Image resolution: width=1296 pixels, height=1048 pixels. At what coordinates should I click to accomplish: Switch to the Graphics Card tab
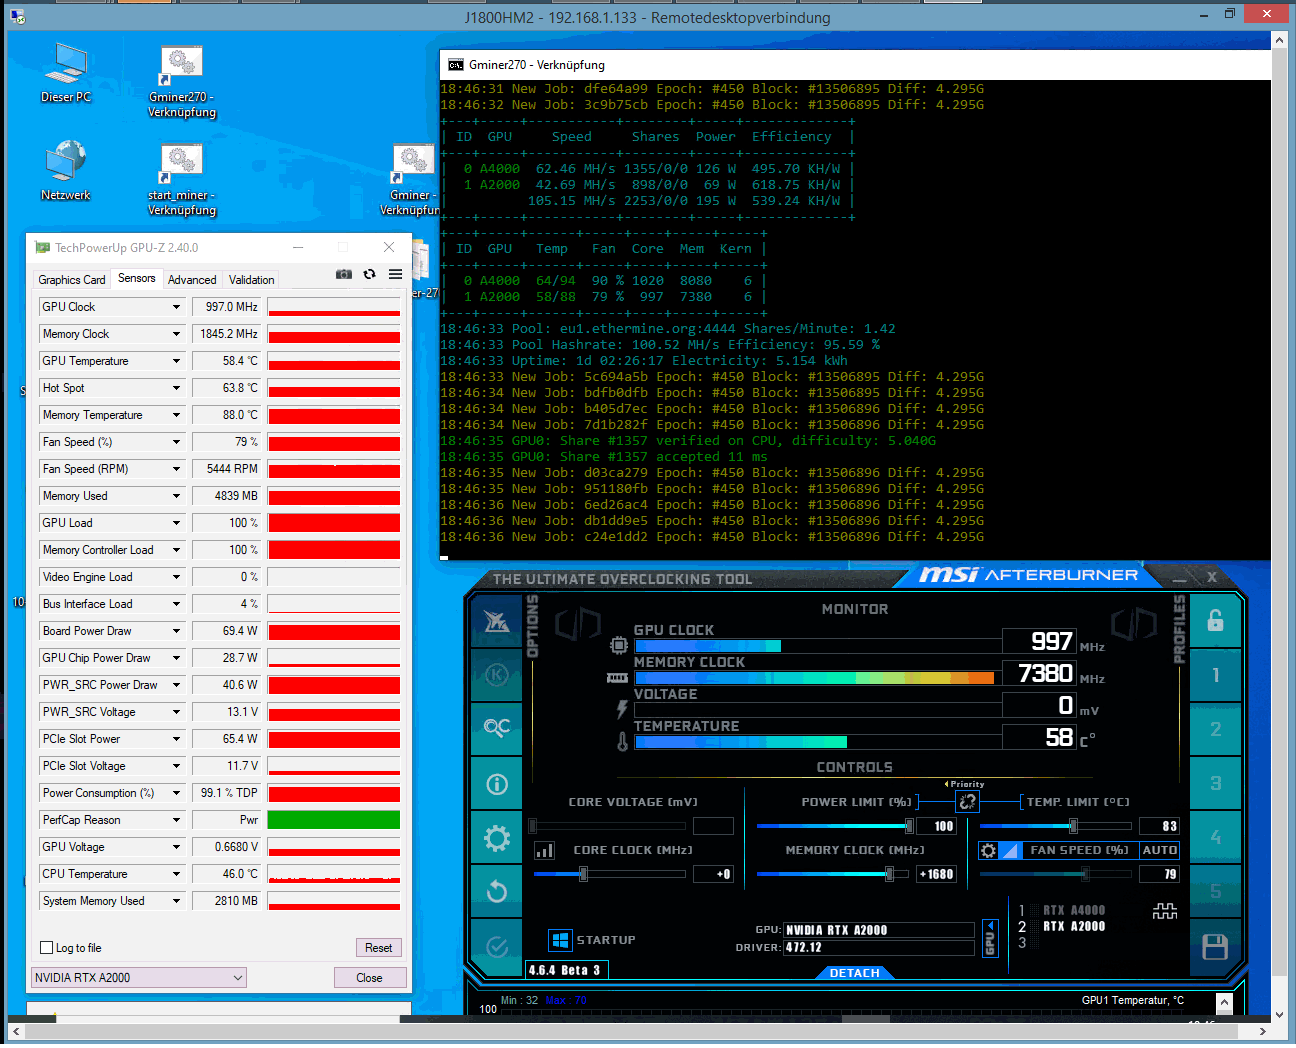click(72, 280)
